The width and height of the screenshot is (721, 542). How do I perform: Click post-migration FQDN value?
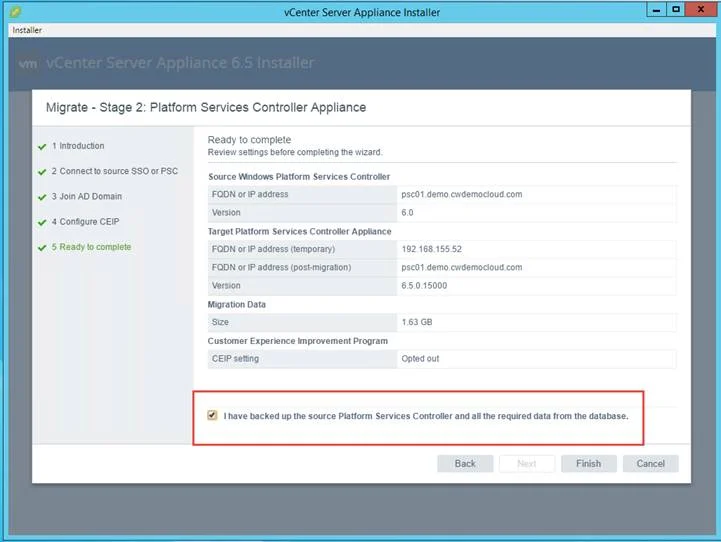pyautogui.click(x=462, y=267)
